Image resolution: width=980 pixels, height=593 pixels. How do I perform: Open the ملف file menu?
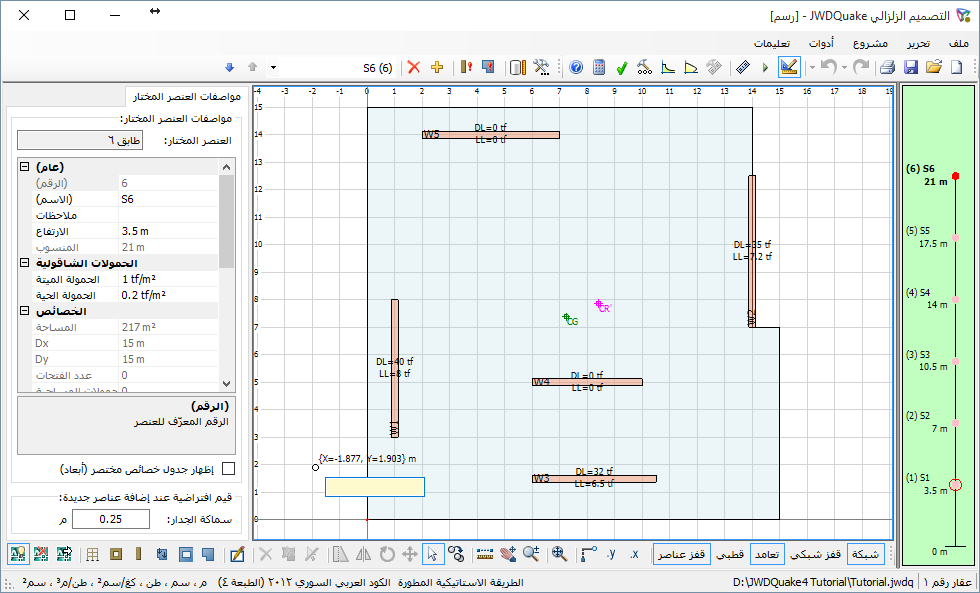[x=958, y=43]
